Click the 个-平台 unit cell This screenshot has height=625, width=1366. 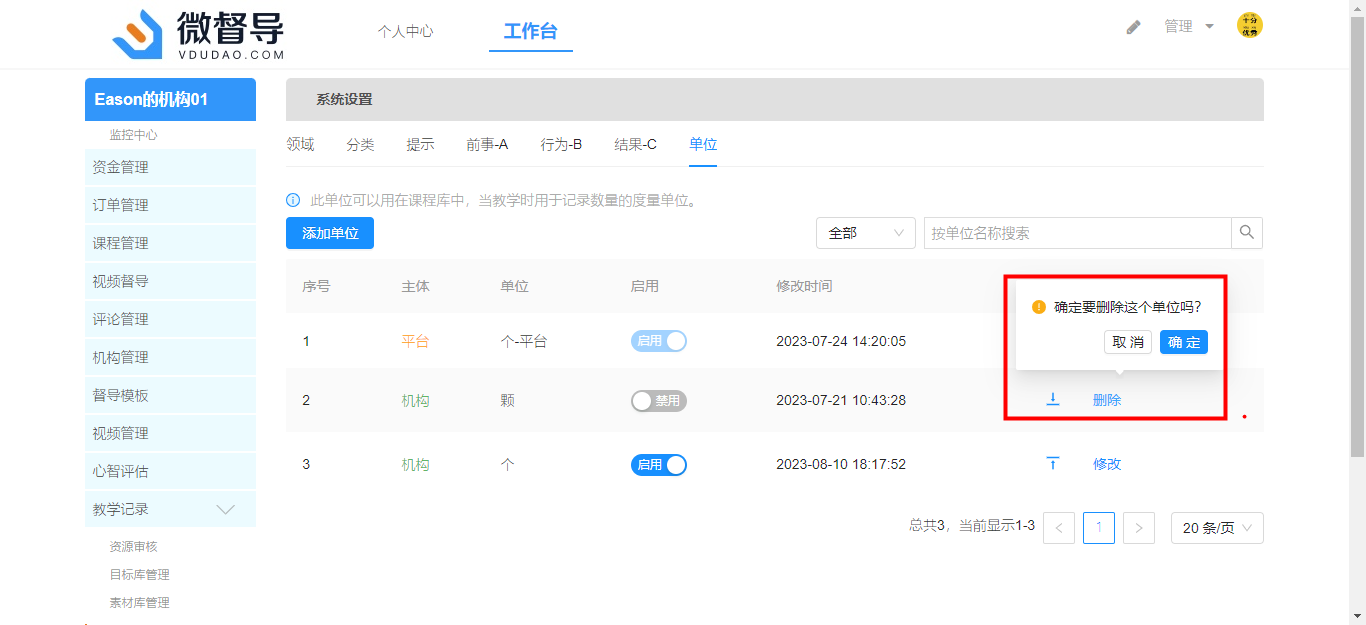tap(524, 341)
